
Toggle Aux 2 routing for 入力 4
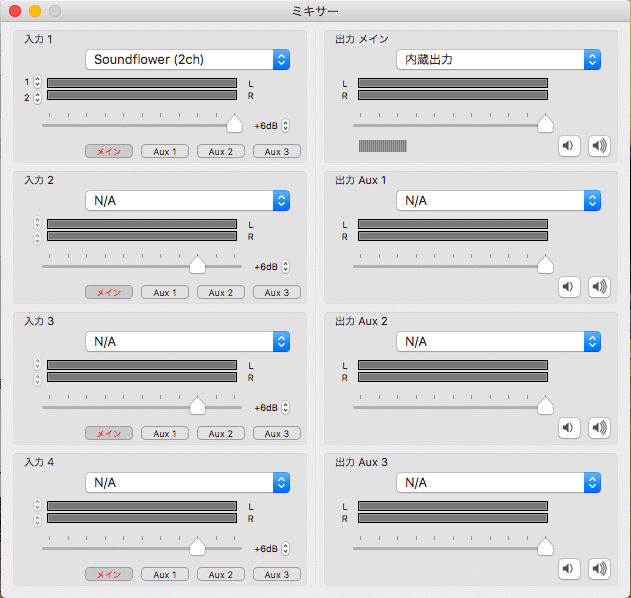(221, 574)
